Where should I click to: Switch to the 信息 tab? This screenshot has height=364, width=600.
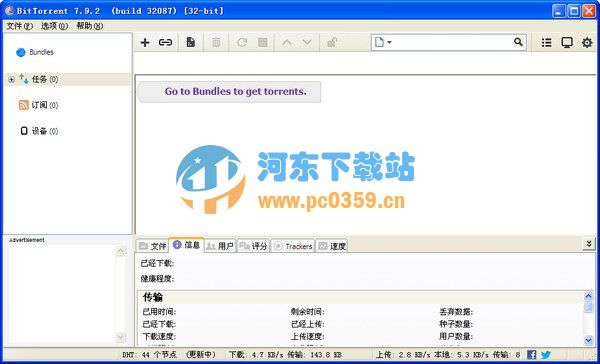point(186,245)
